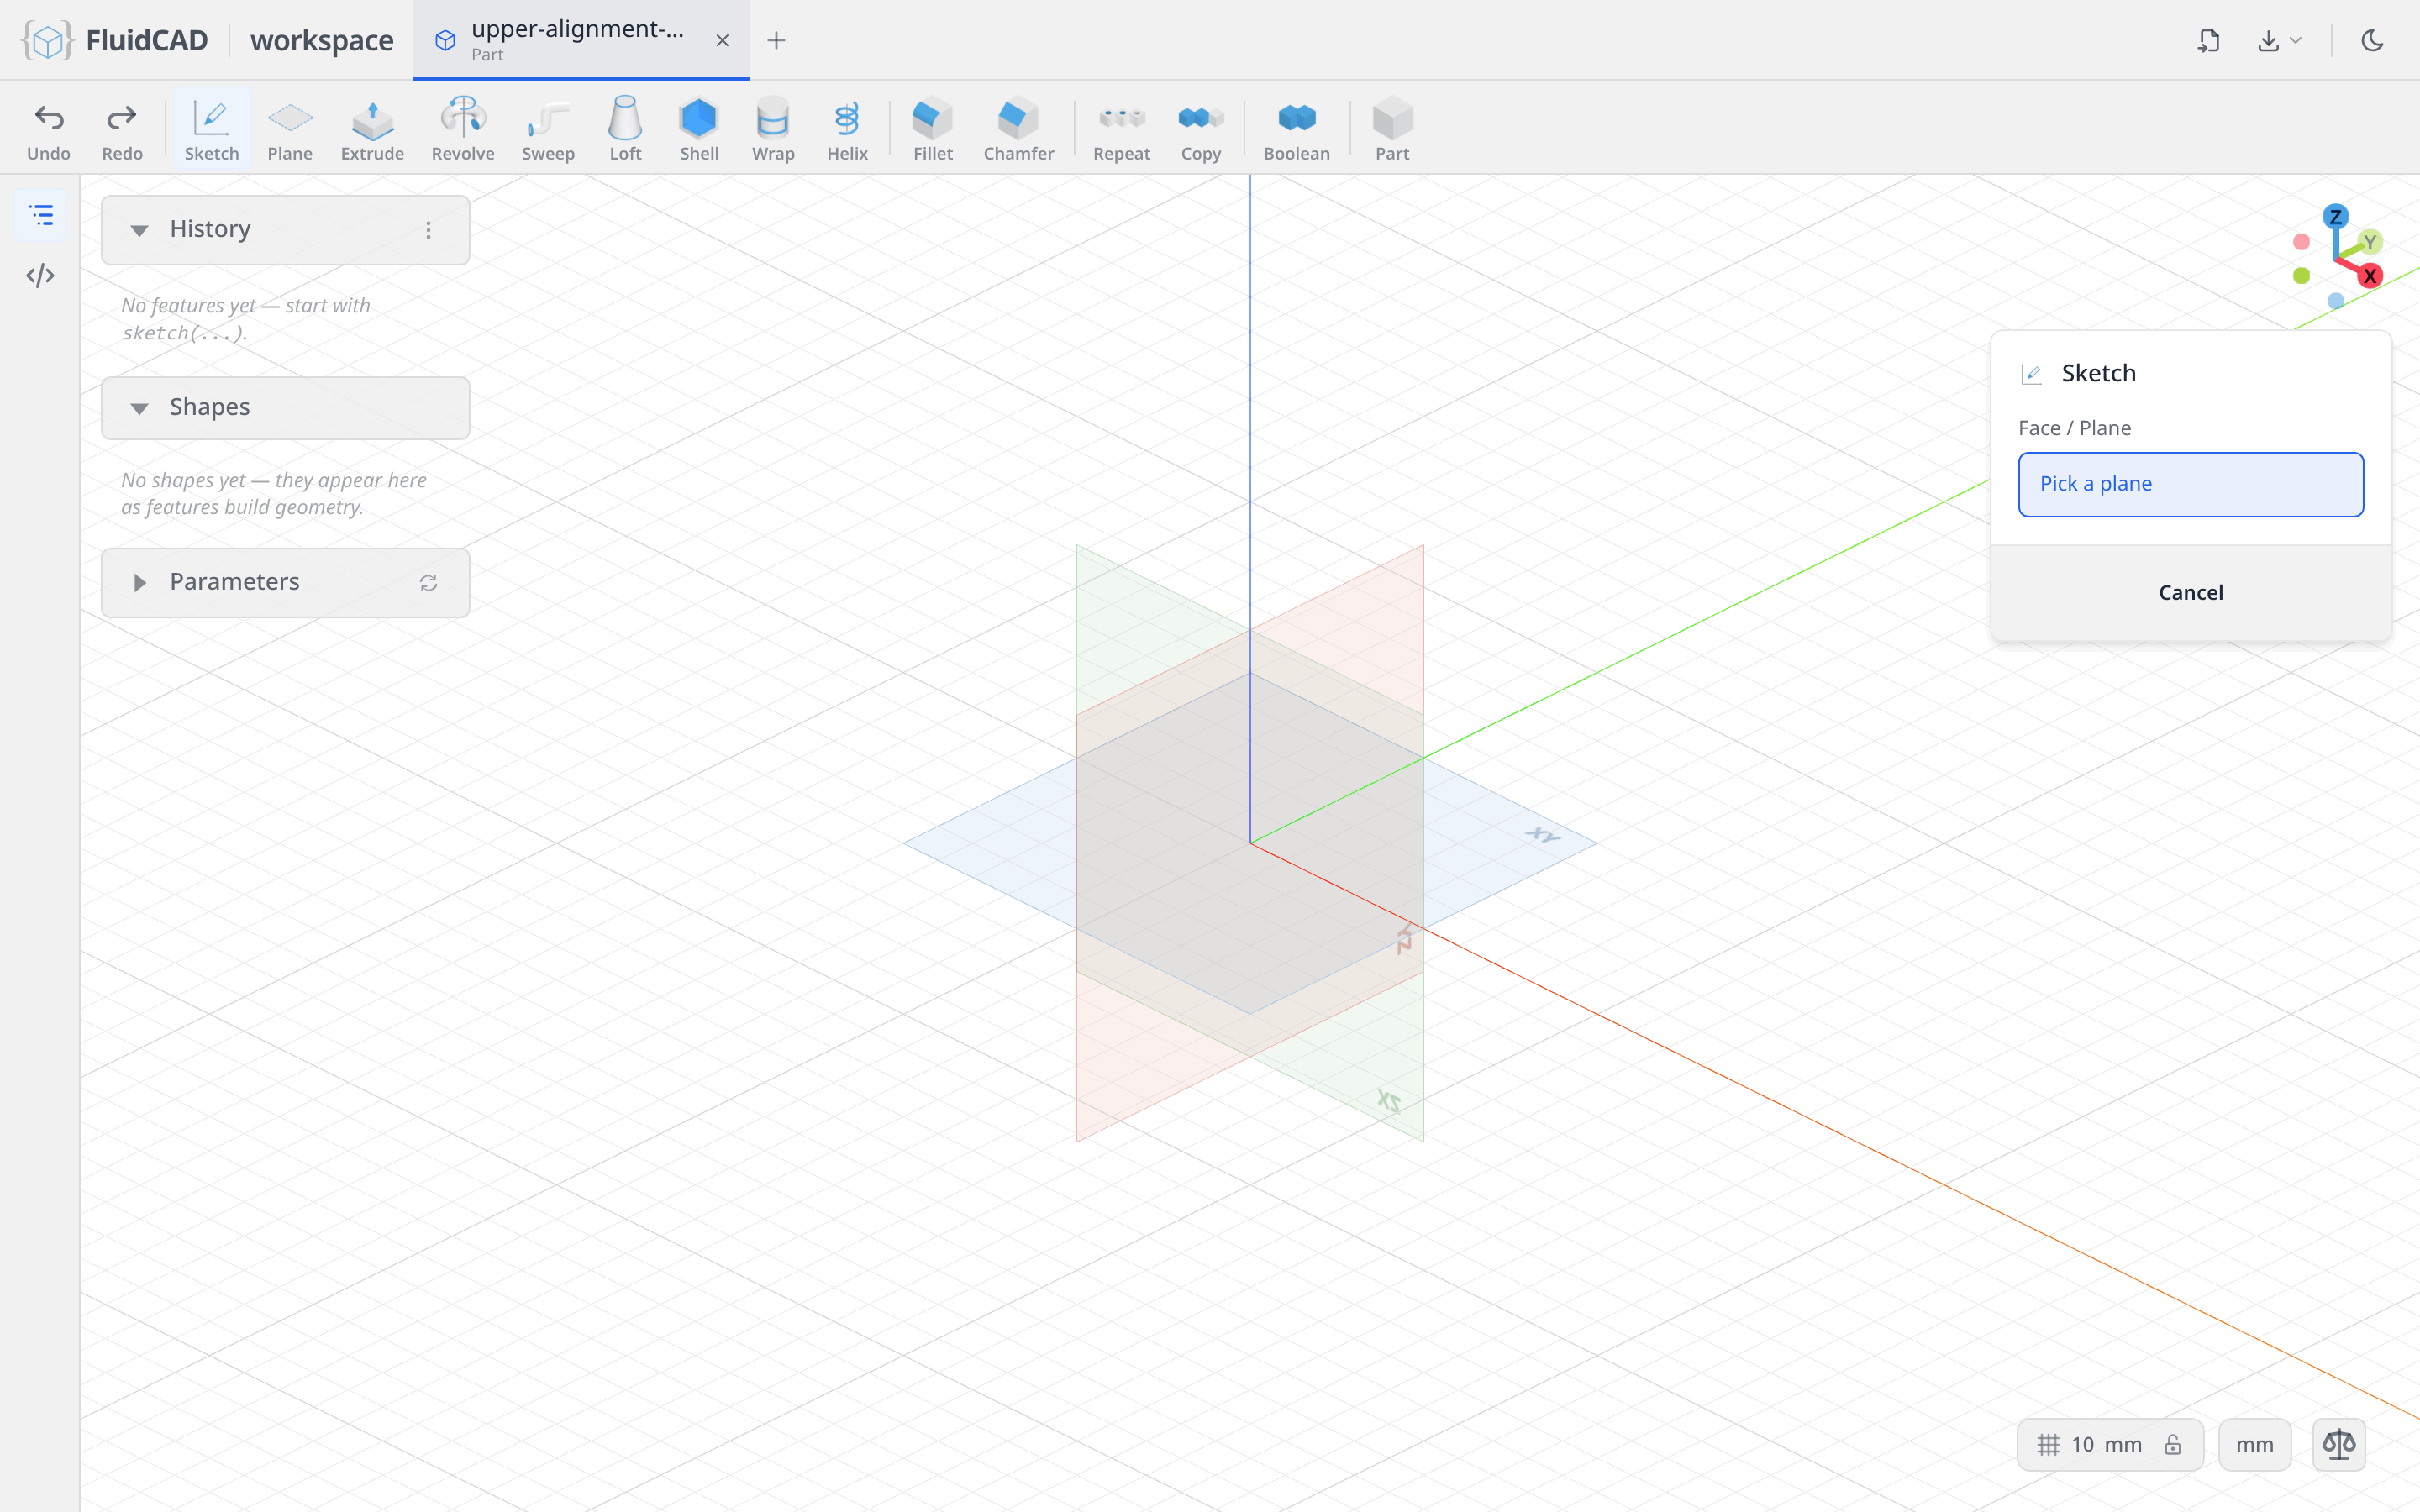Toggle dark mode with moon icon
Image resolution: width=2420 pixels, height=1512 pixels.
tap(2372, 40)
